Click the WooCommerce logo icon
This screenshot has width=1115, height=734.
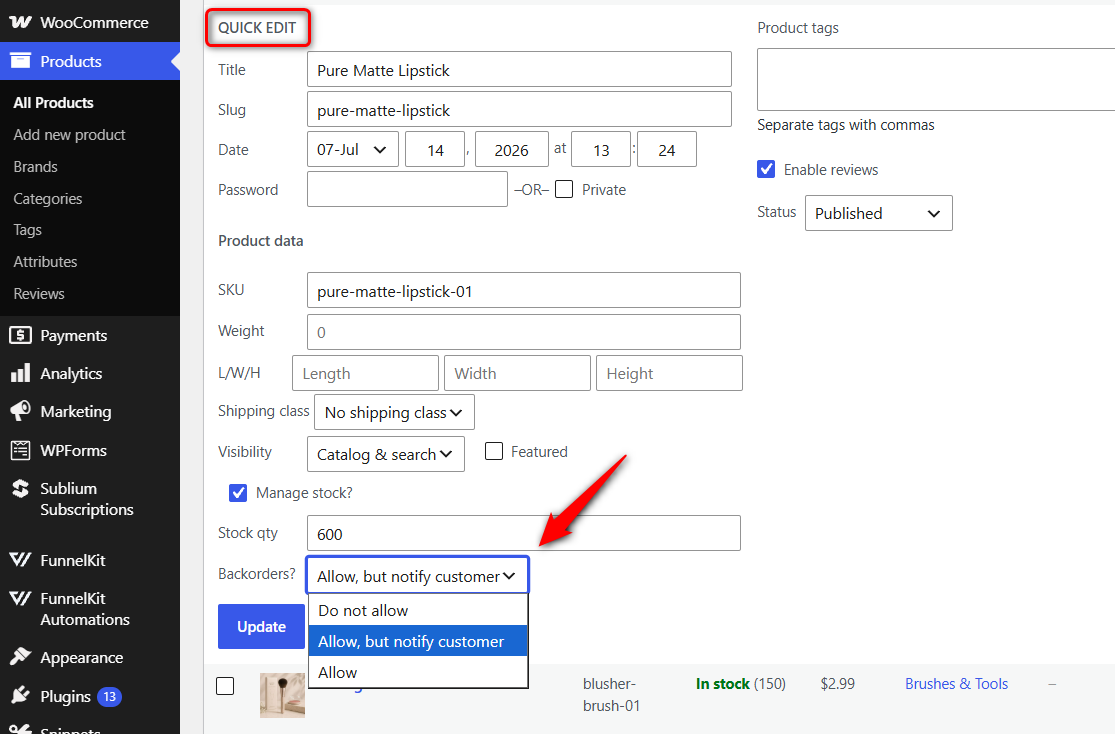click(20, 22)
